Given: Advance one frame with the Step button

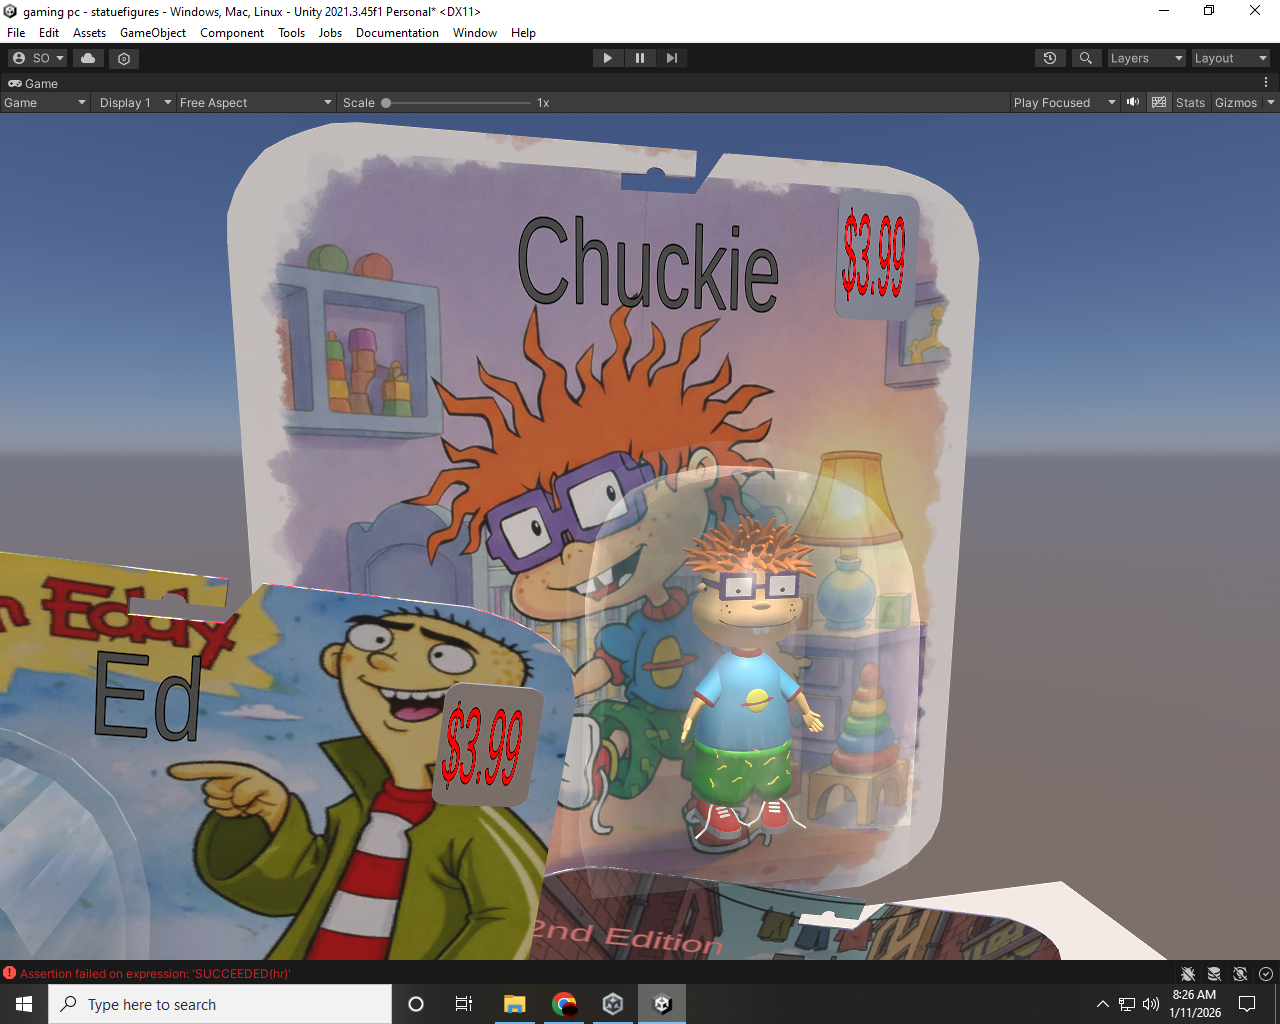Looking at the screenshot, I should (x=671, y=58).
